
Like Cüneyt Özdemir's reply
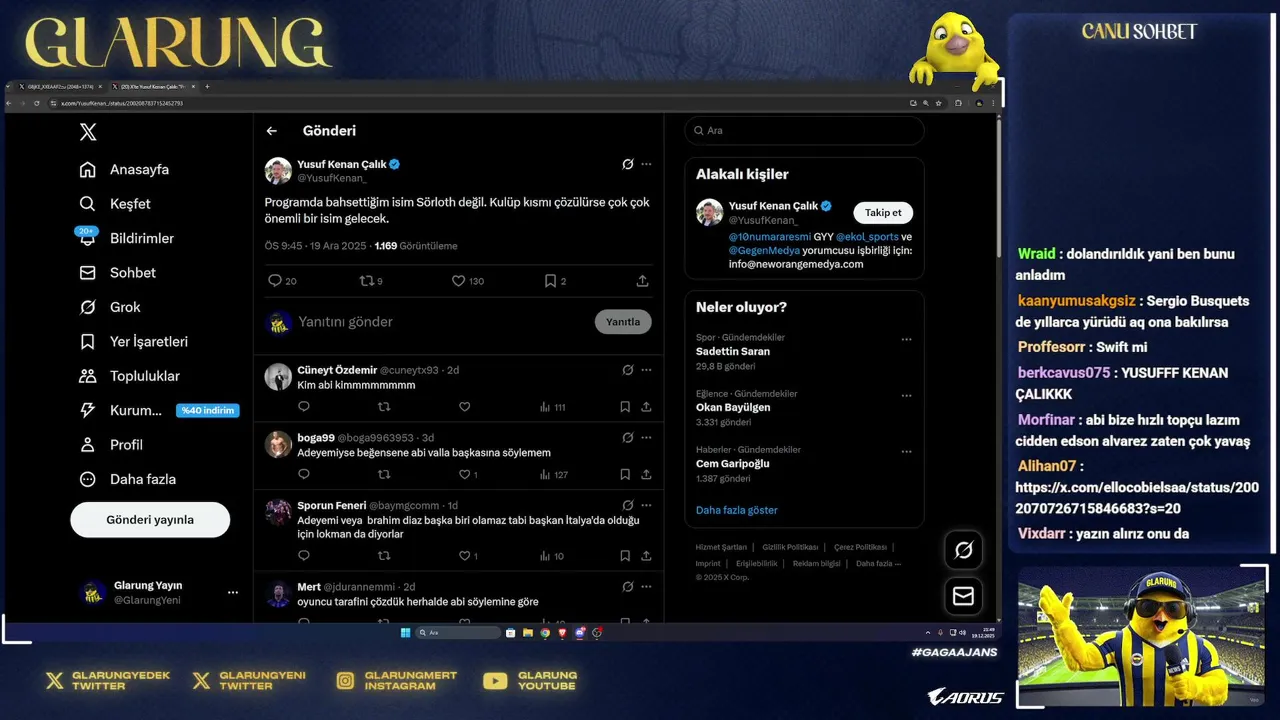[465, 407]
